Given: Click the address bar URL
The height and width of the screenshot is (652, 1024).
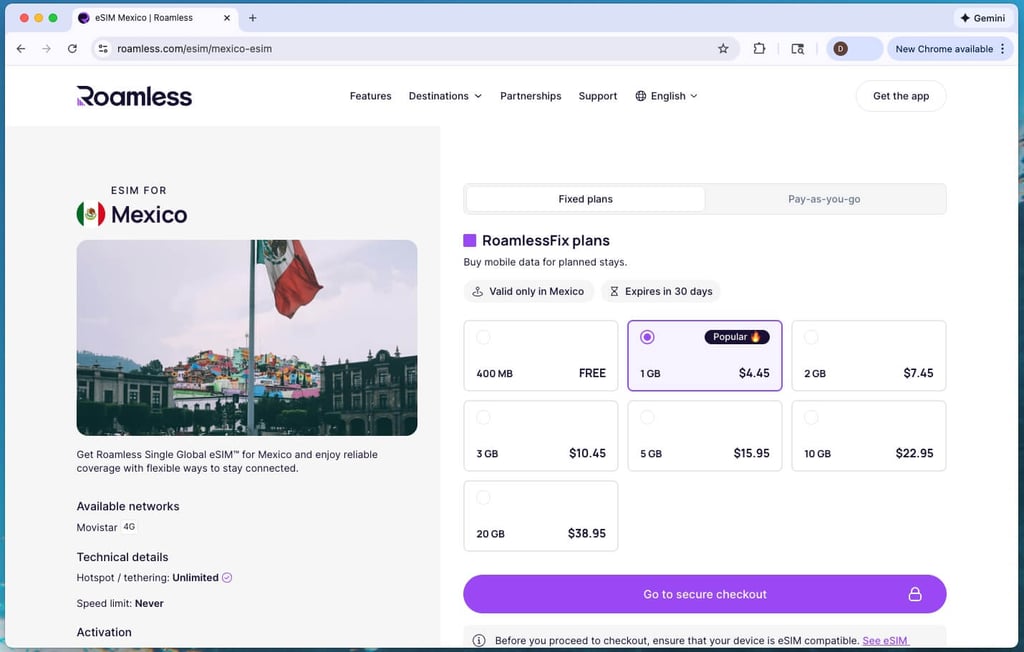Looking at the screenshot, I should (195, 49).
